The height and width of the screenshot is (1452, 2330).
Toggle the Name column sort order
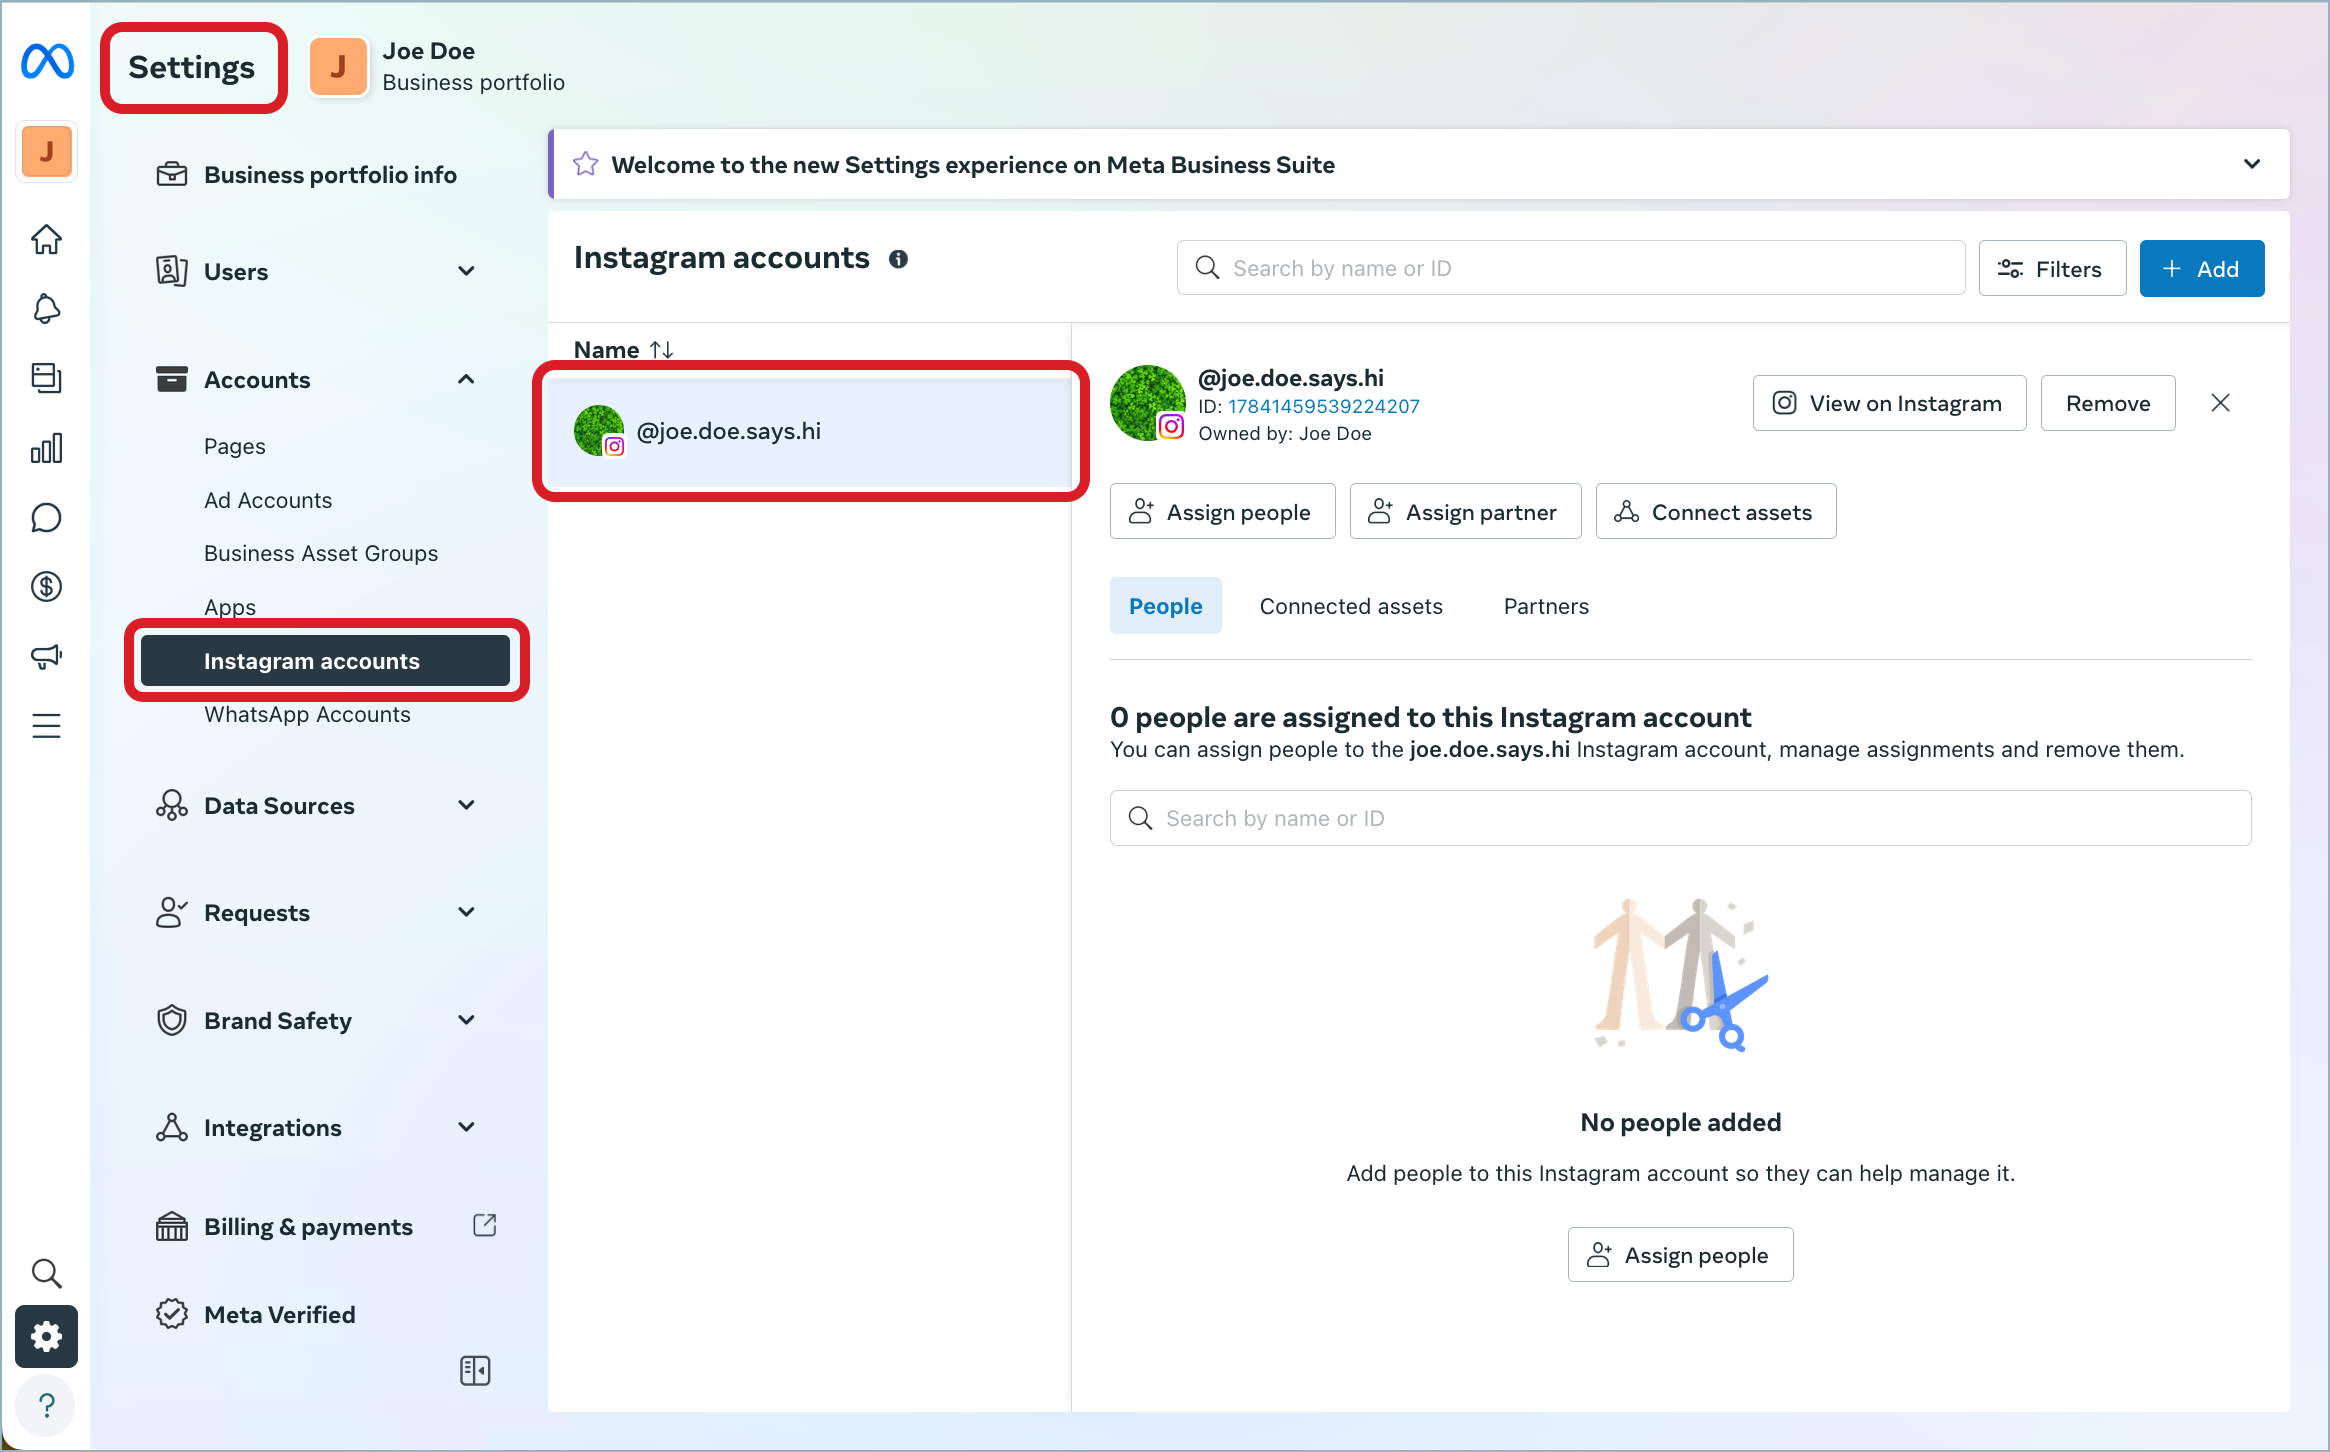661,350
